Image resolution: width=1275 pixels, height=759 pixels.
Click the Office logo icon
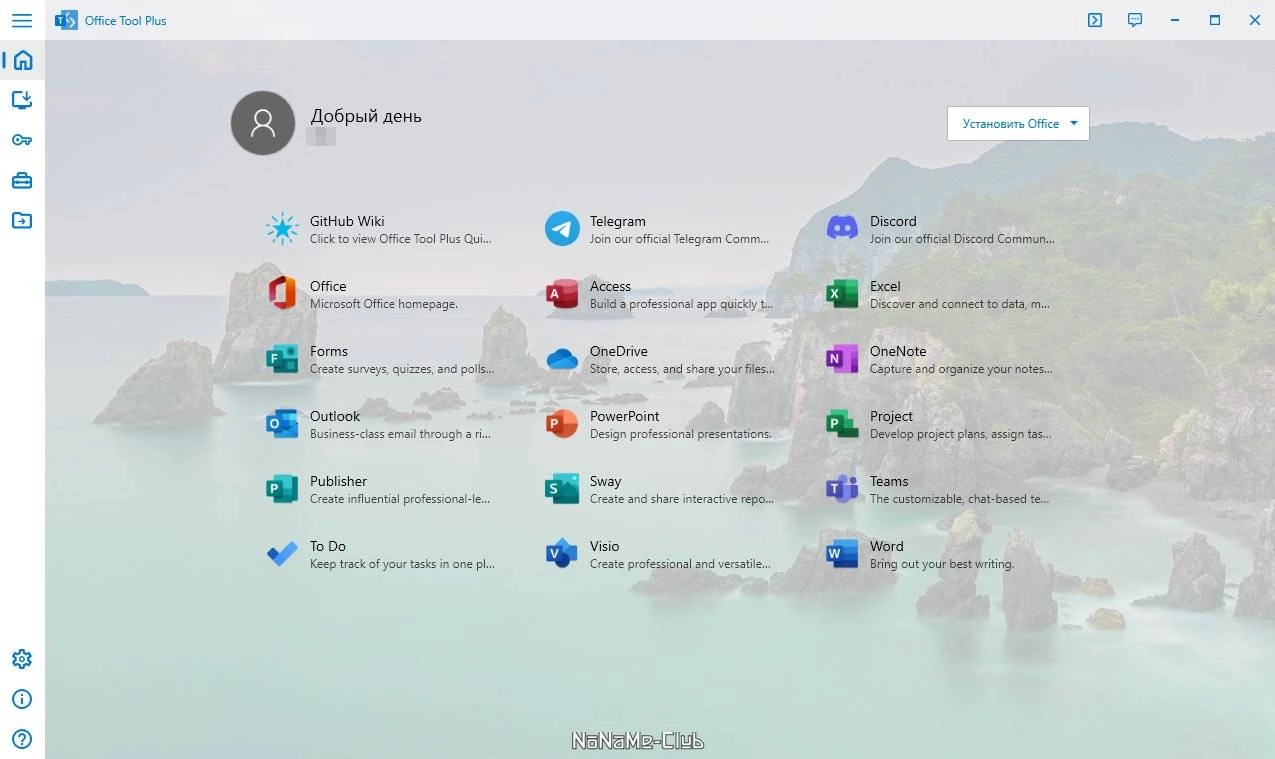pyautogui.click(x=282, y=293)
